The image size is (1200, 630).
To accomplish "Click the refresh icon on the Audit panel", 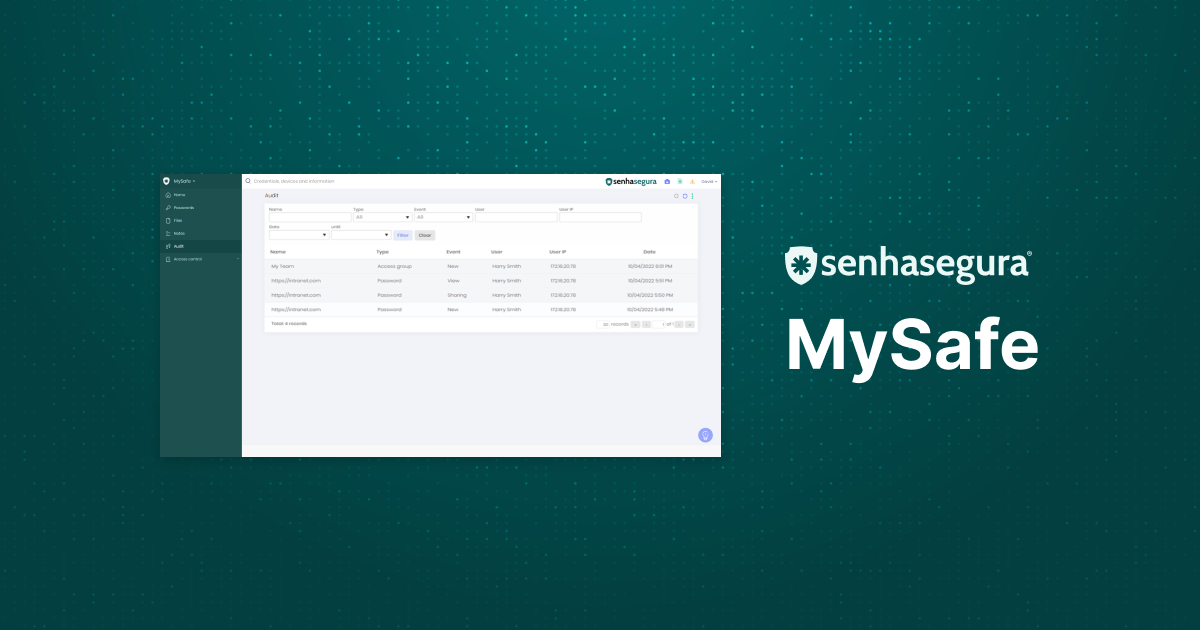I will [x=685, y=196].
